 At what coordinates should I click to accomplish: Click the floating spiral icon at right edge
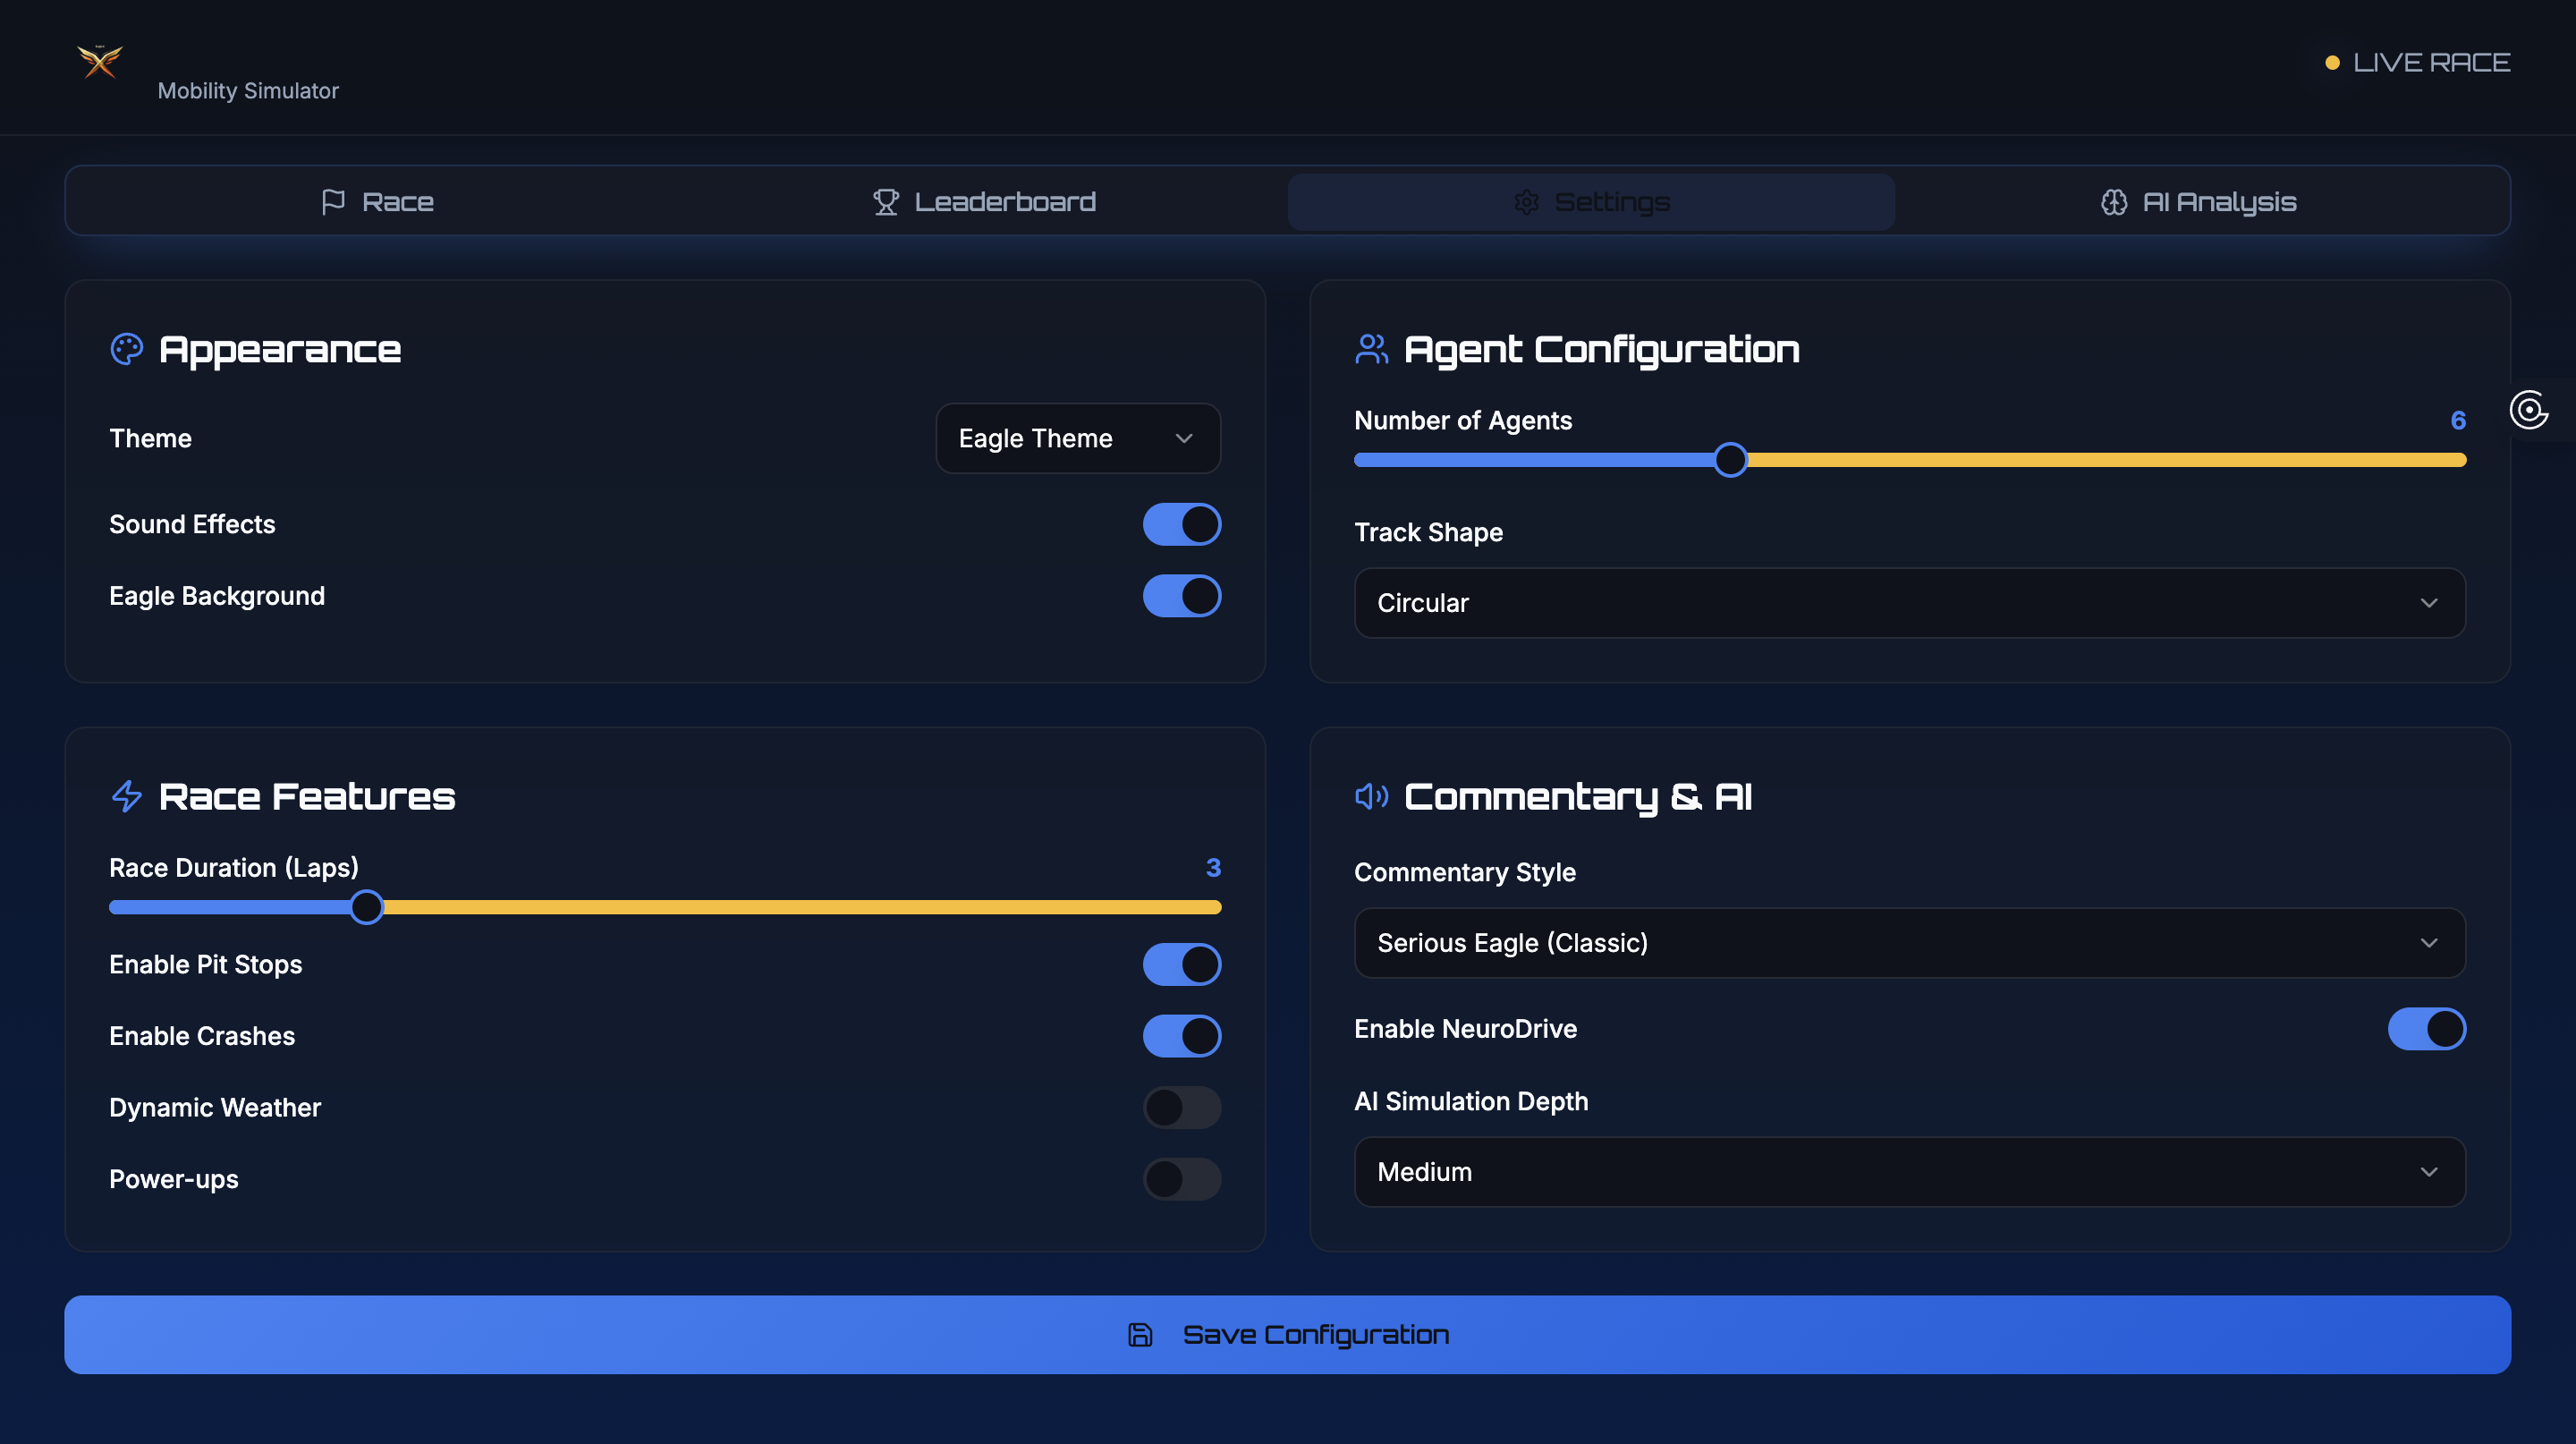pos(2529,410)
